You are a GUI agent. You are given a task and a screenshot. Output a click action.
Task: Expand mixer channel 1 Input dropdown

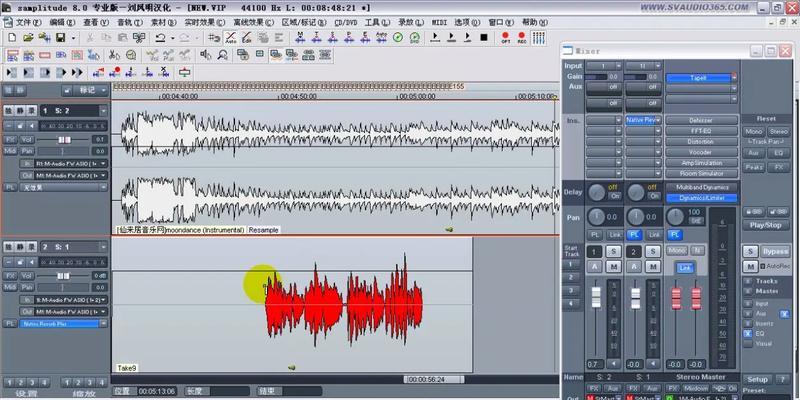618,66
